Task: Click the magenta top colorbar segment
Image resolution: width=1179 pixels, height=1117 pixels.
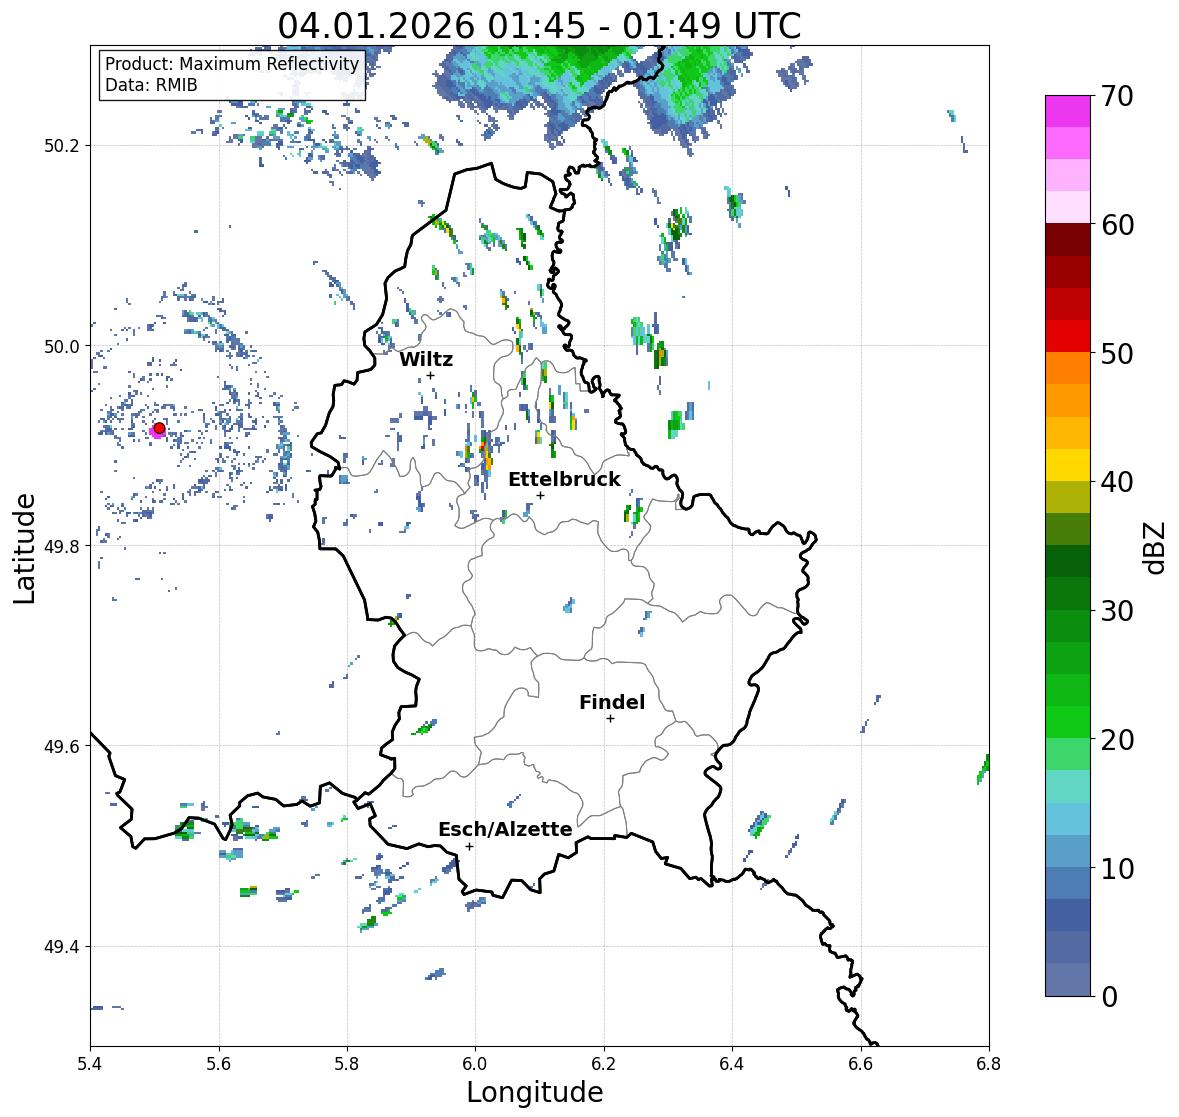Action: click(x=1068, y=112)
